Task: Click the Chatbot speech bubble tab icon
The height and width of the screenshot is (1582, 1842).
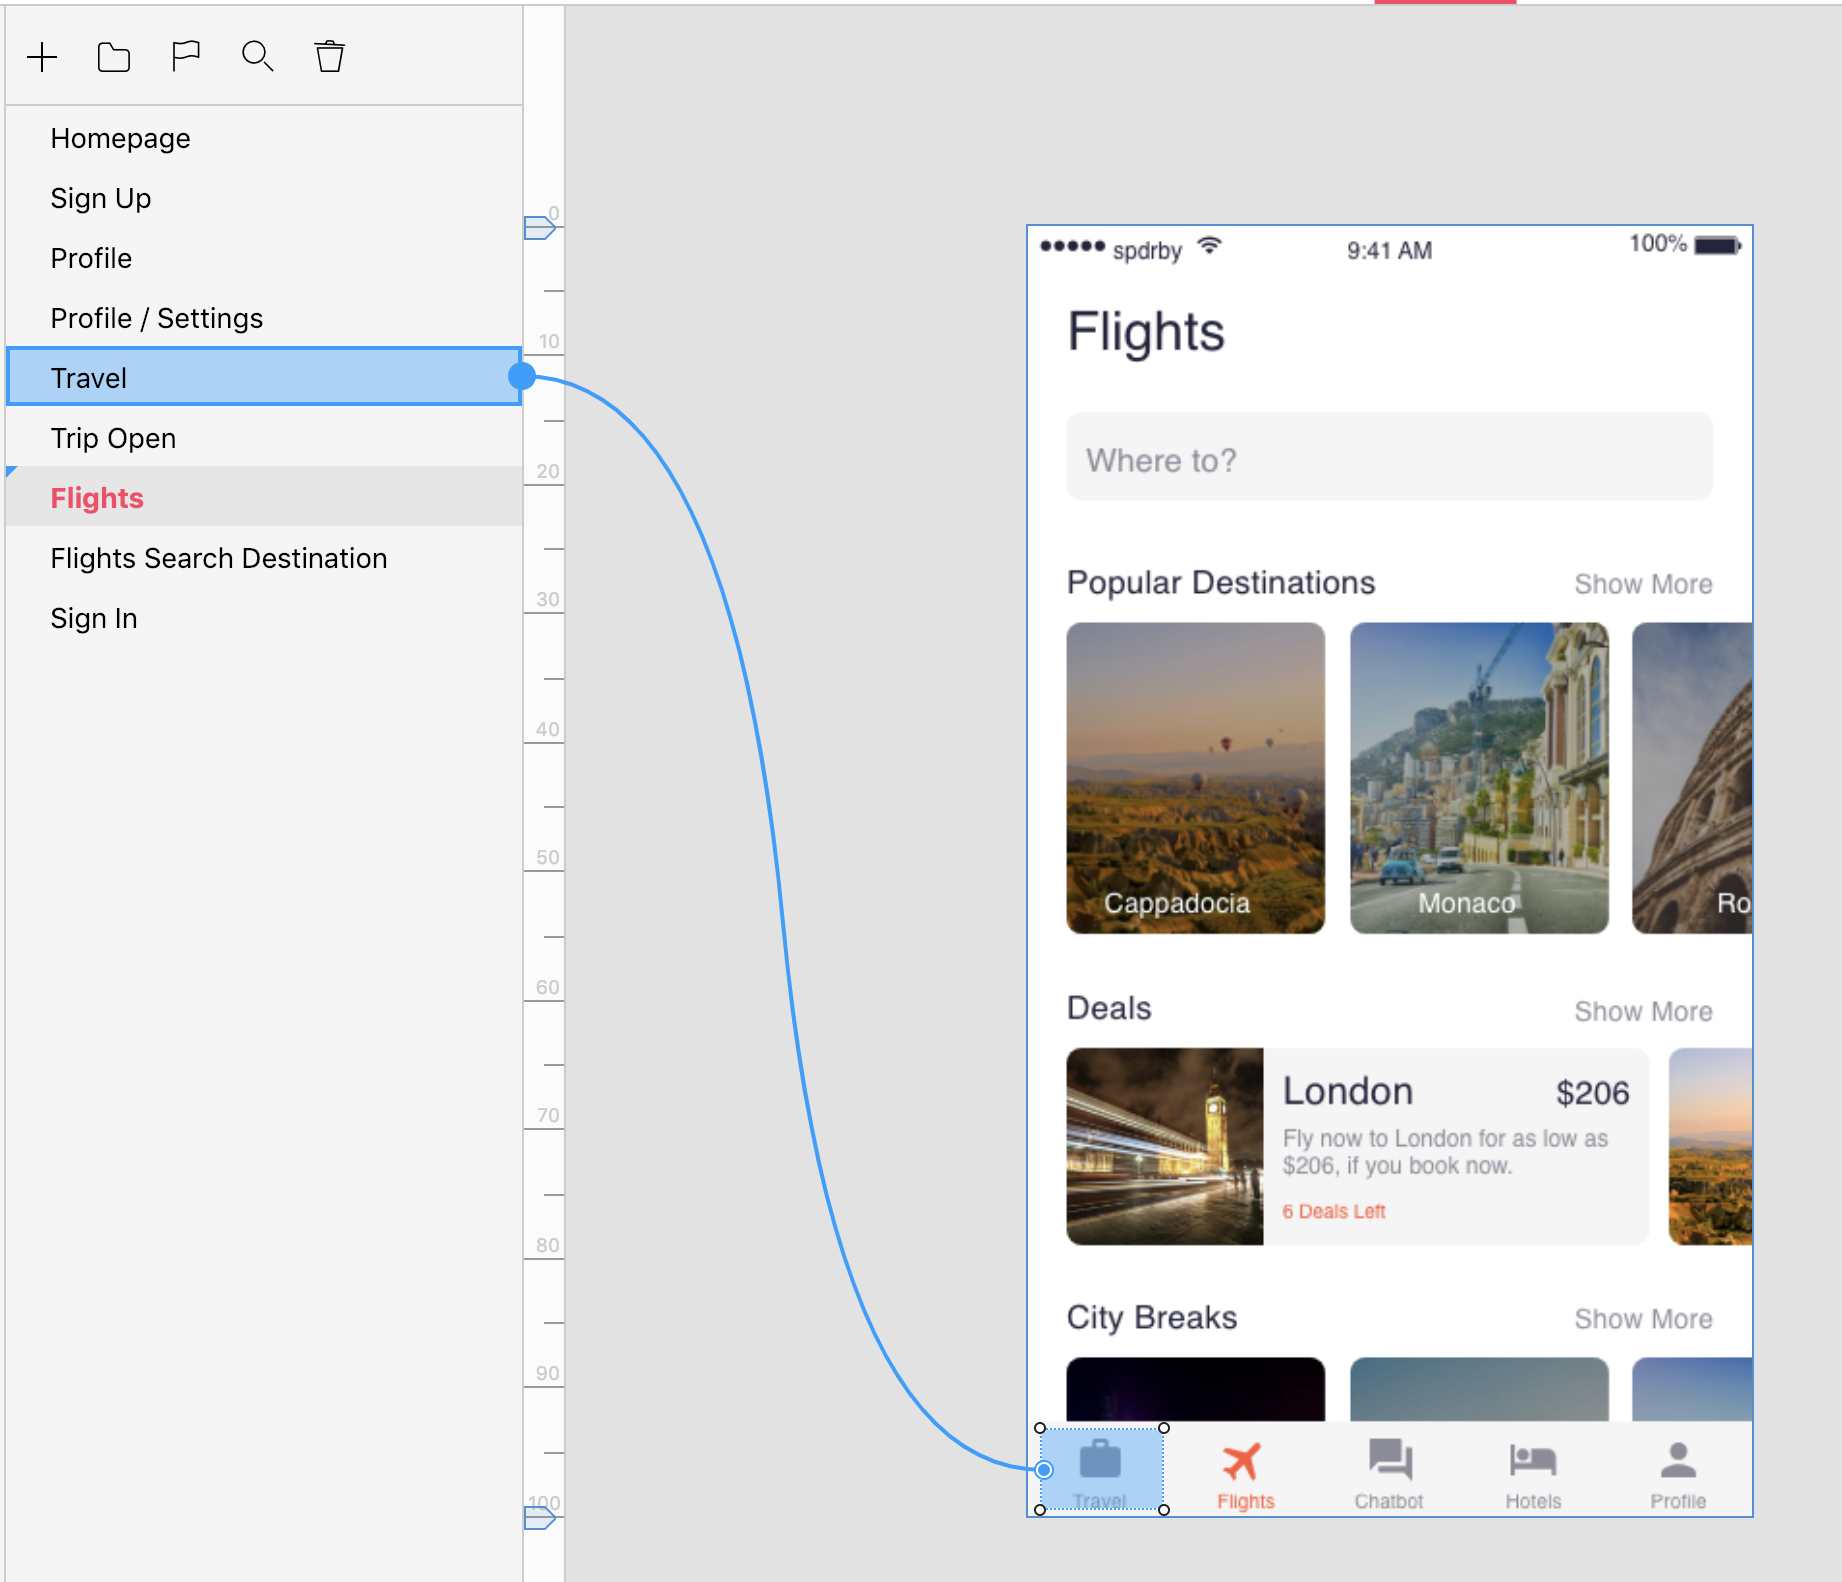Action: (1390, 1459)
